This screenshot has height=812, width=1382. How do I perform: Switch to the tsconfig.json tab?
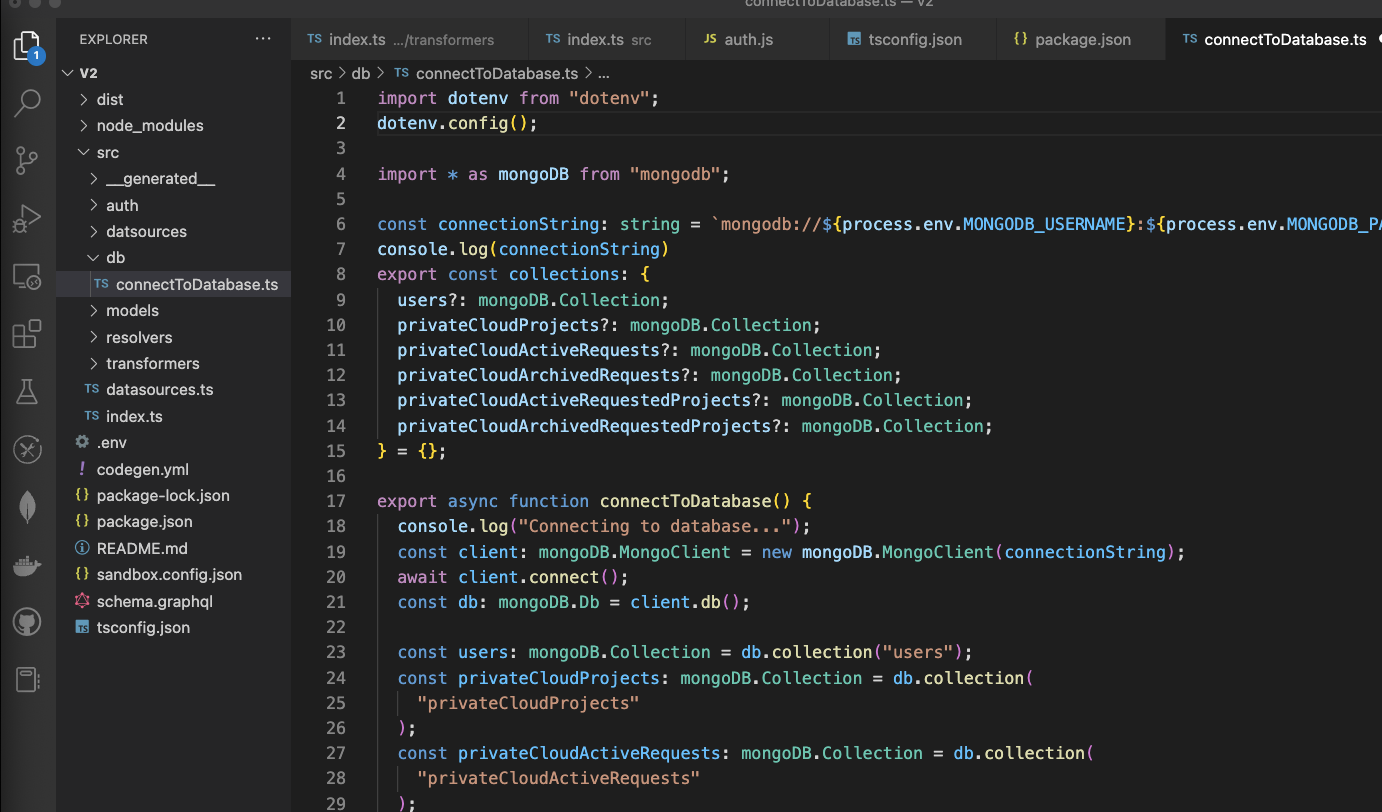click(913, 40)
